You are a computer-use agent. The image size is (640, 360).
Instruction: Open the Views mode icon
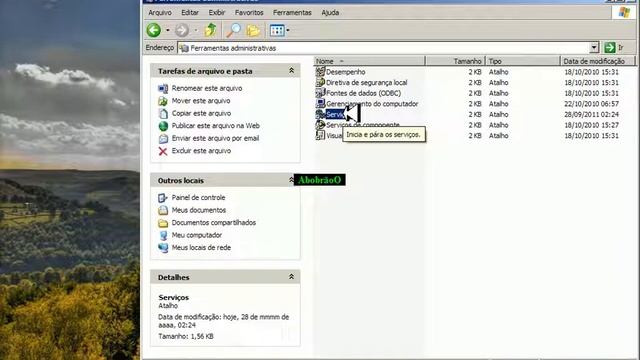point(277,30)
